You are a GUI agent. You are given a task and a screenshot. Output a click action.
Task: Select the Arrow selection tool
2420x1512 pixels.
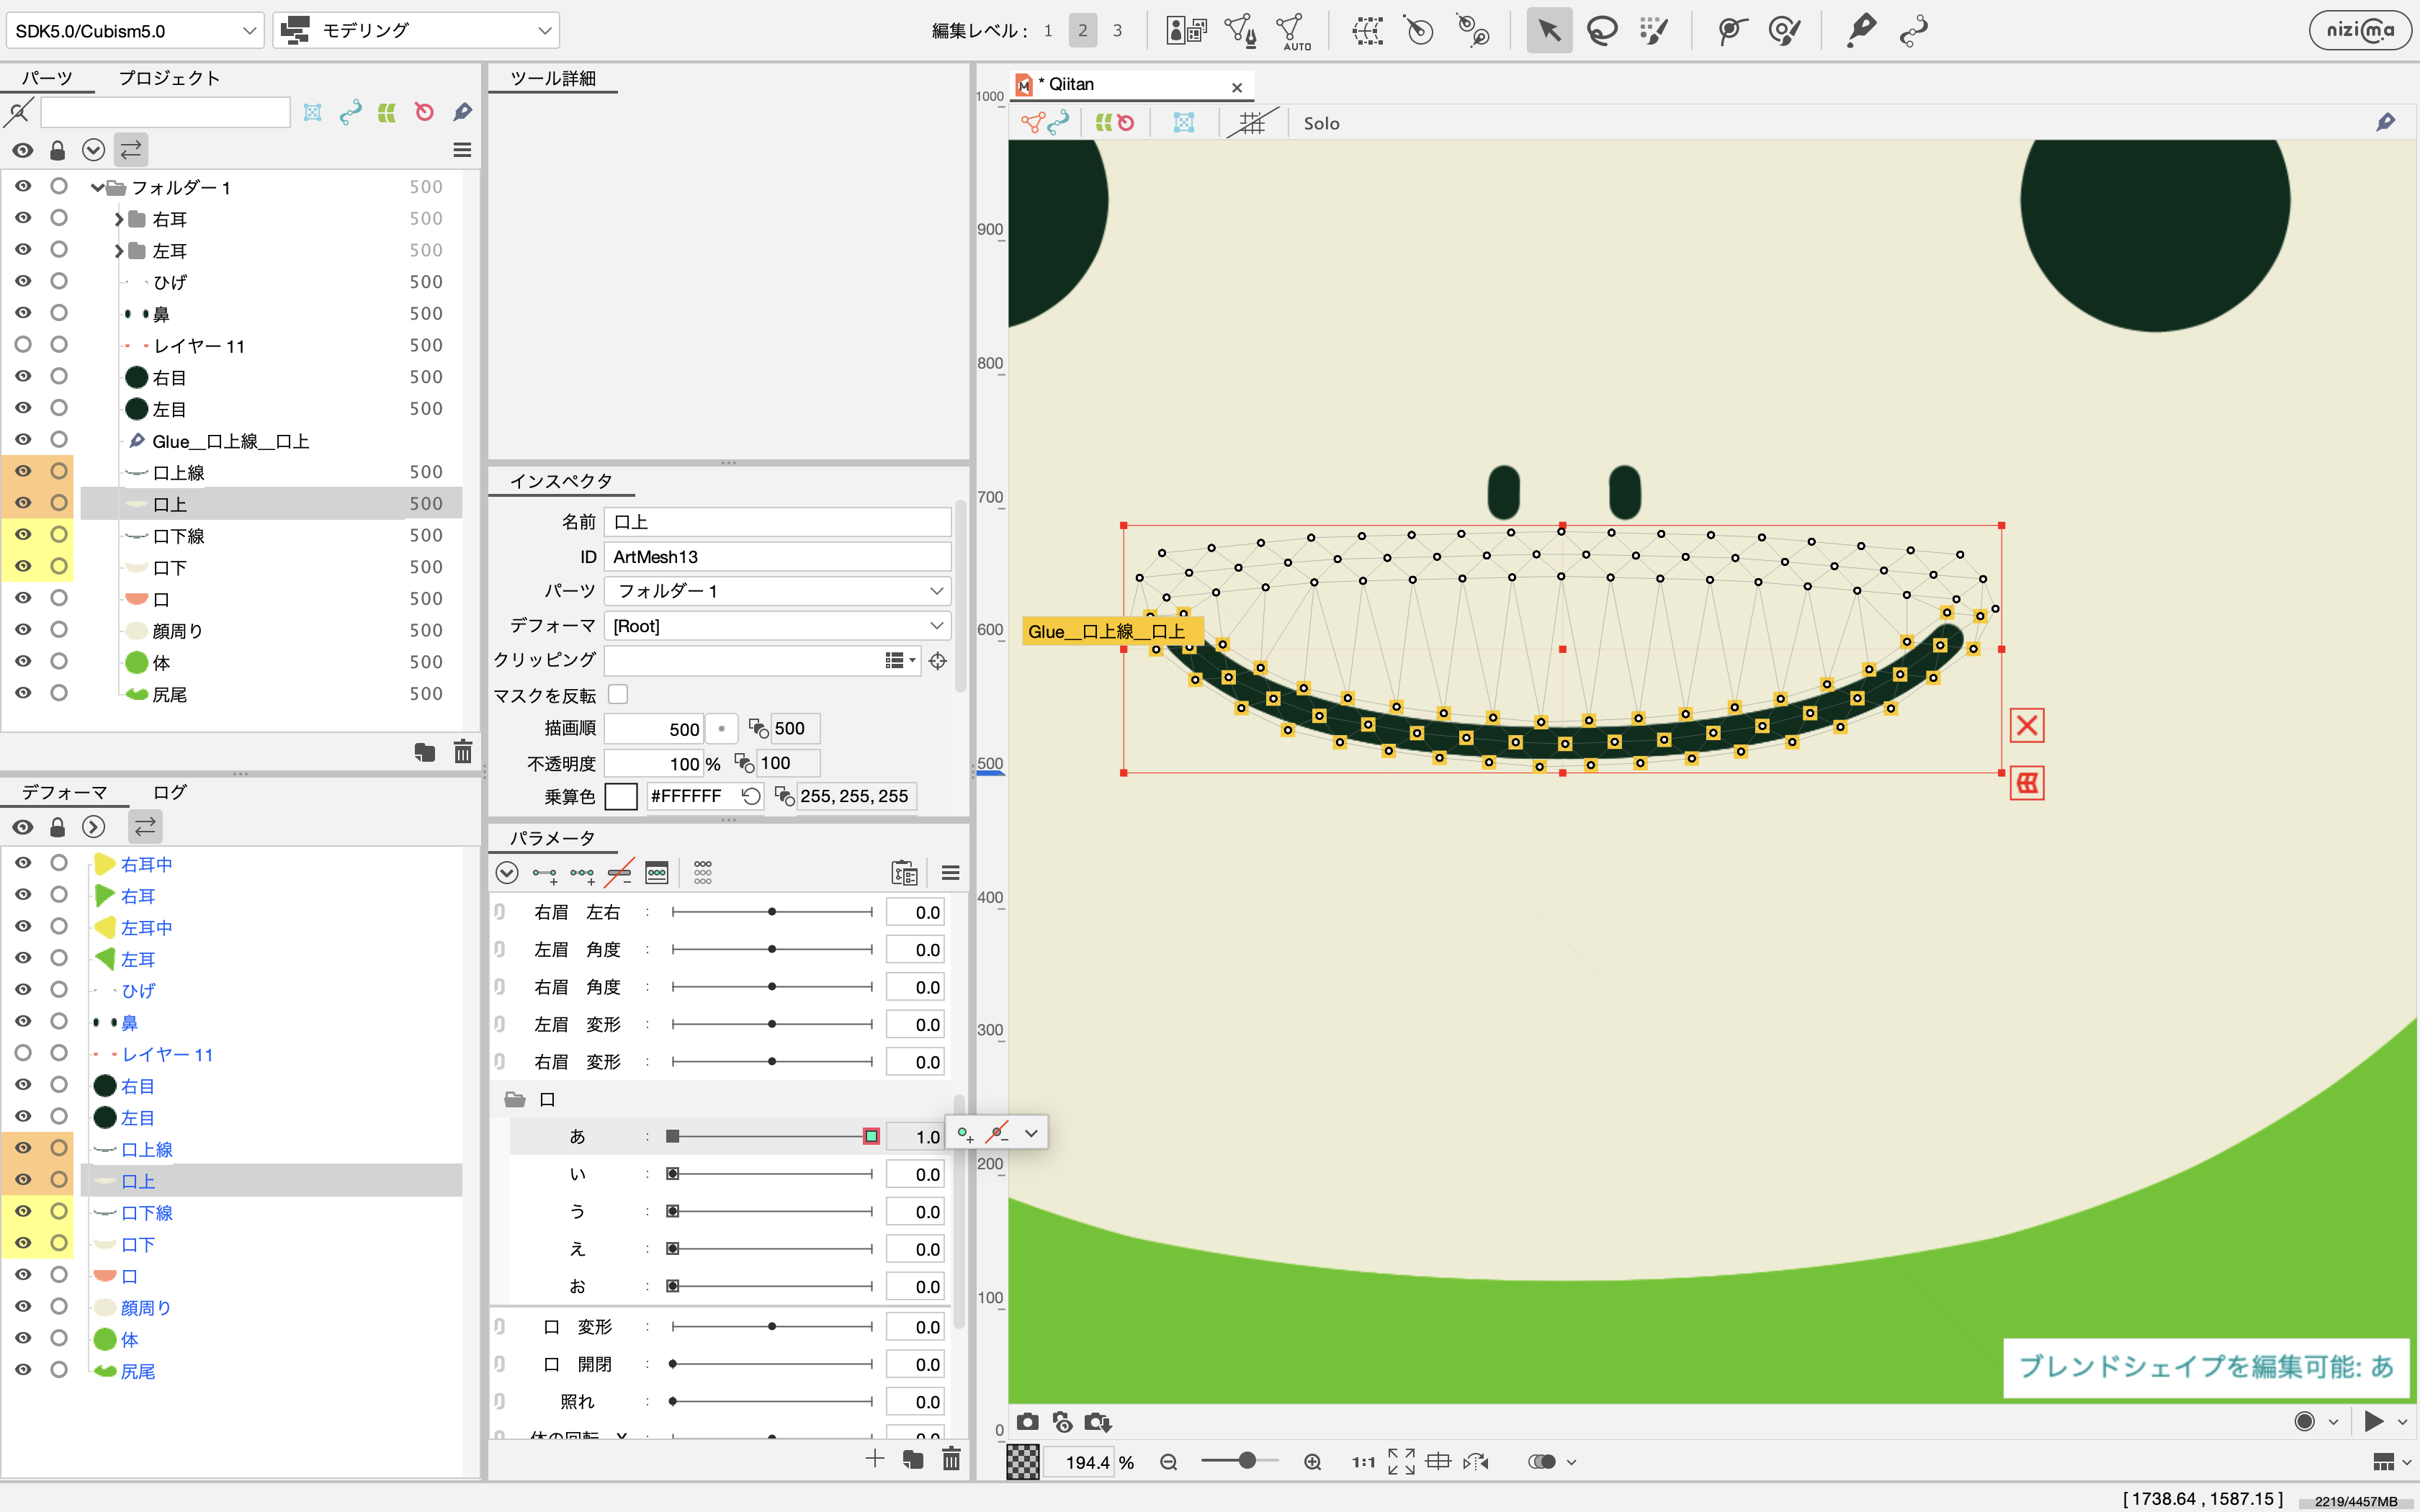[x=1548, y=31]
